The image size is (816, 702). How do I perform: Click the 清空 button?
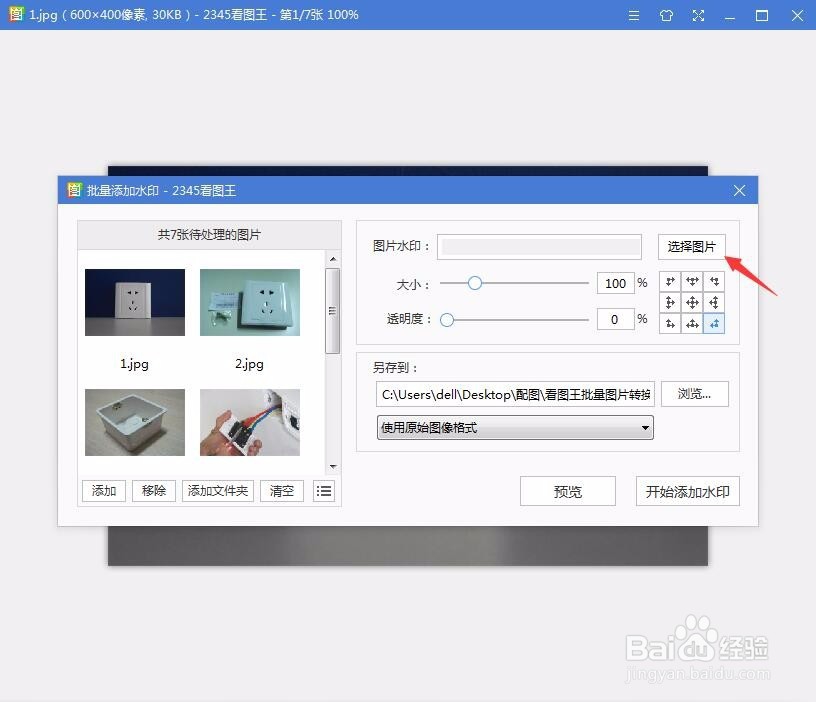tap(282, 491)
